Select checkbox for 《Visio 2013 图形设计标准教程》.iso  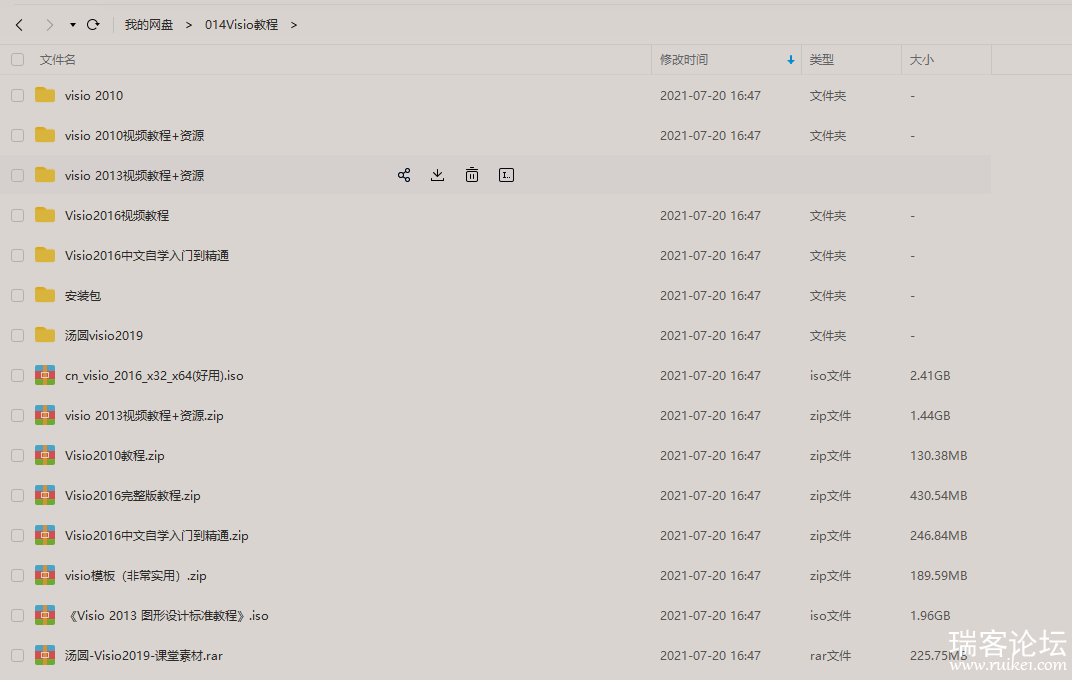tap(18, 616)
